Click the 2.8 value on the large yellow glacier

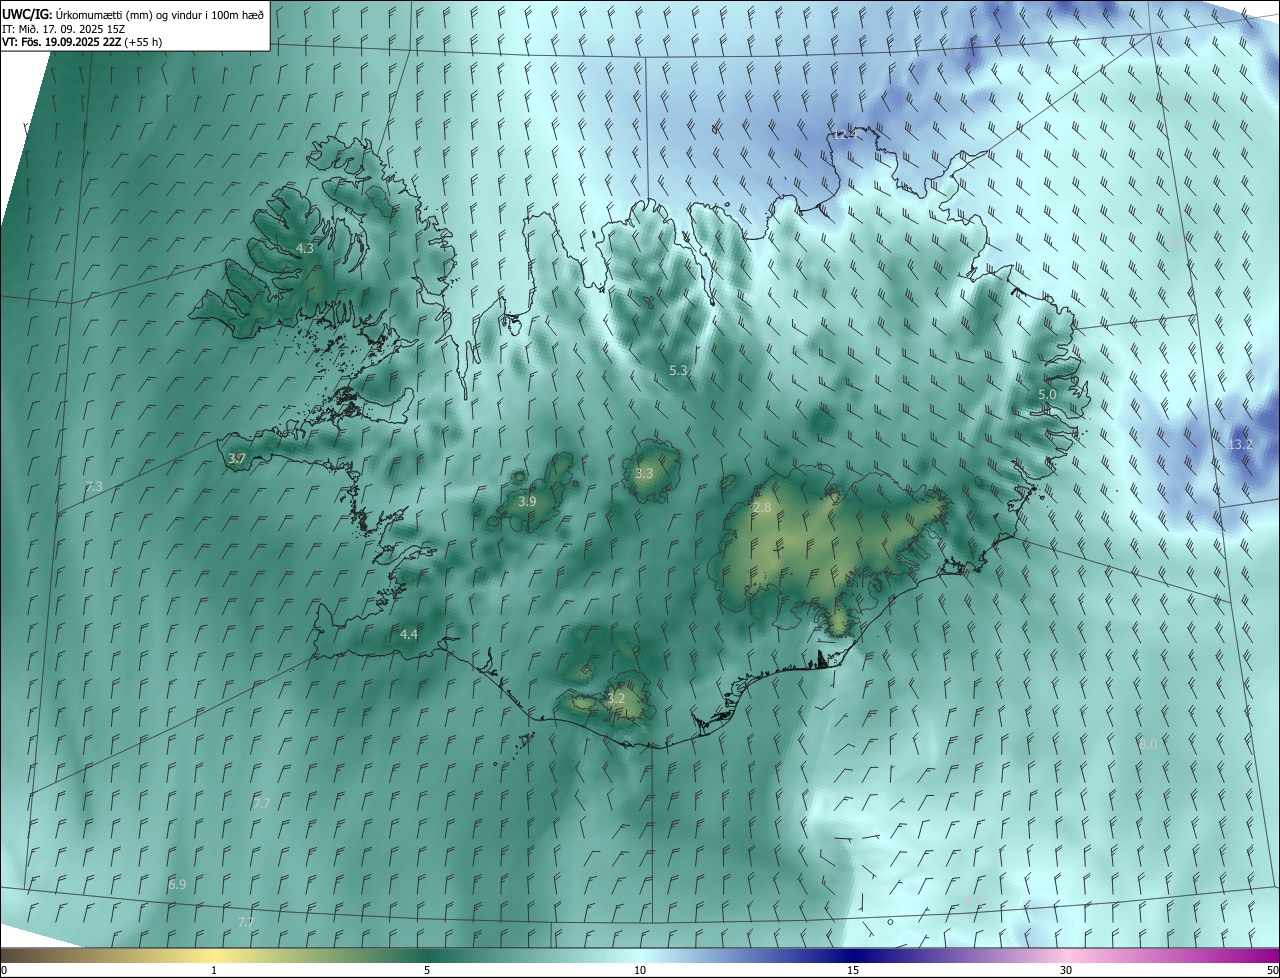click(762, 508)
